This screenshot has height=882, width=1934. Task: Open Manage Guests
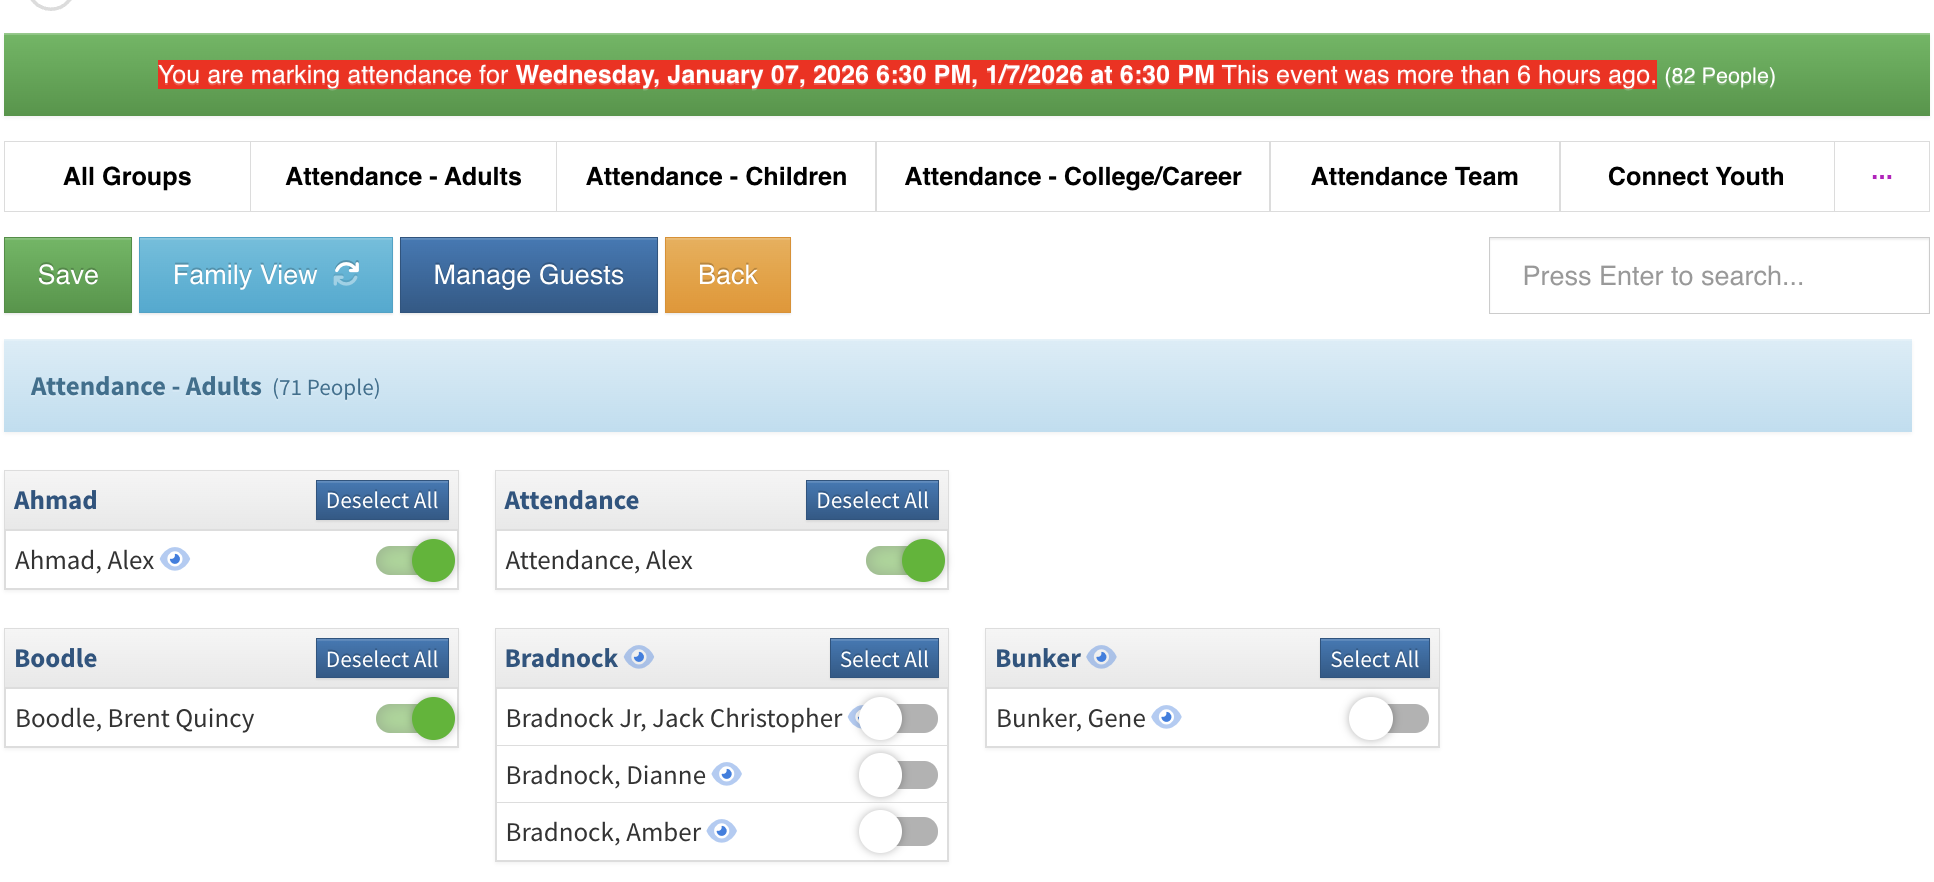click(x=528, y=275)
